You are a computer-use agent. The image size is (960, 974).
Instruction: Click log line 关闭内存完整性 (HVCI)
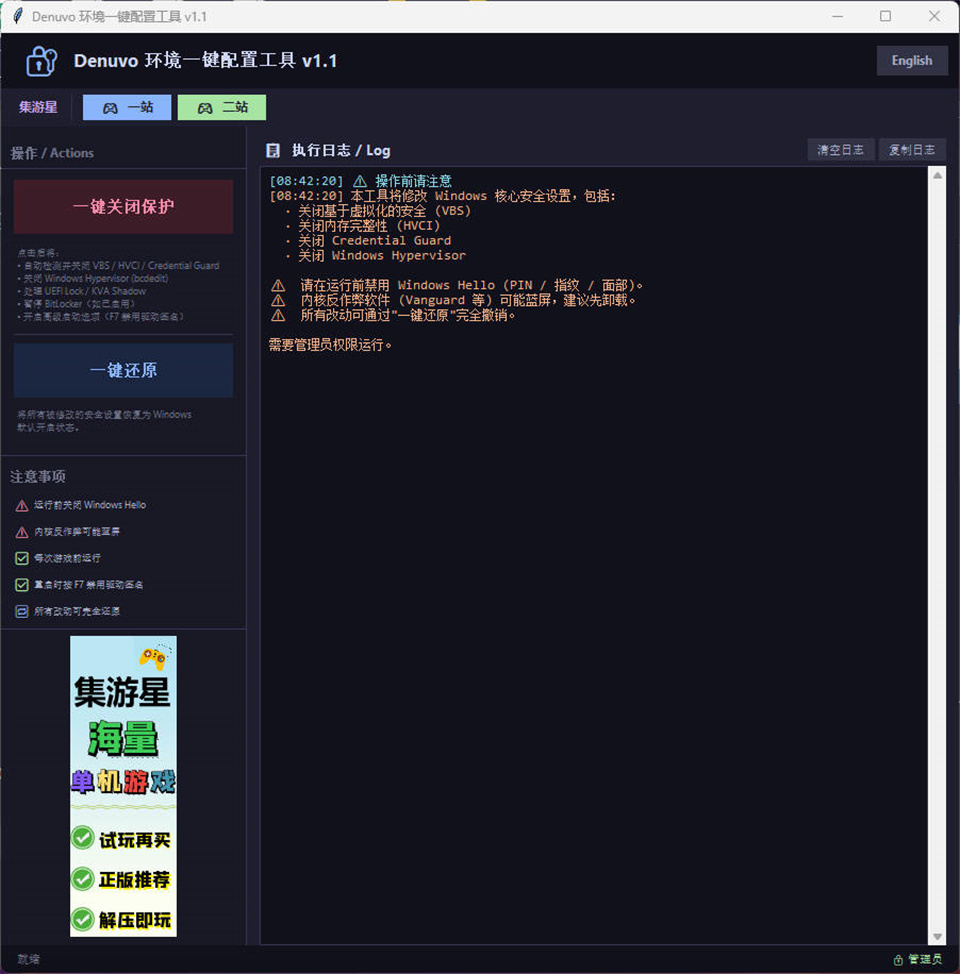(369, 226)
